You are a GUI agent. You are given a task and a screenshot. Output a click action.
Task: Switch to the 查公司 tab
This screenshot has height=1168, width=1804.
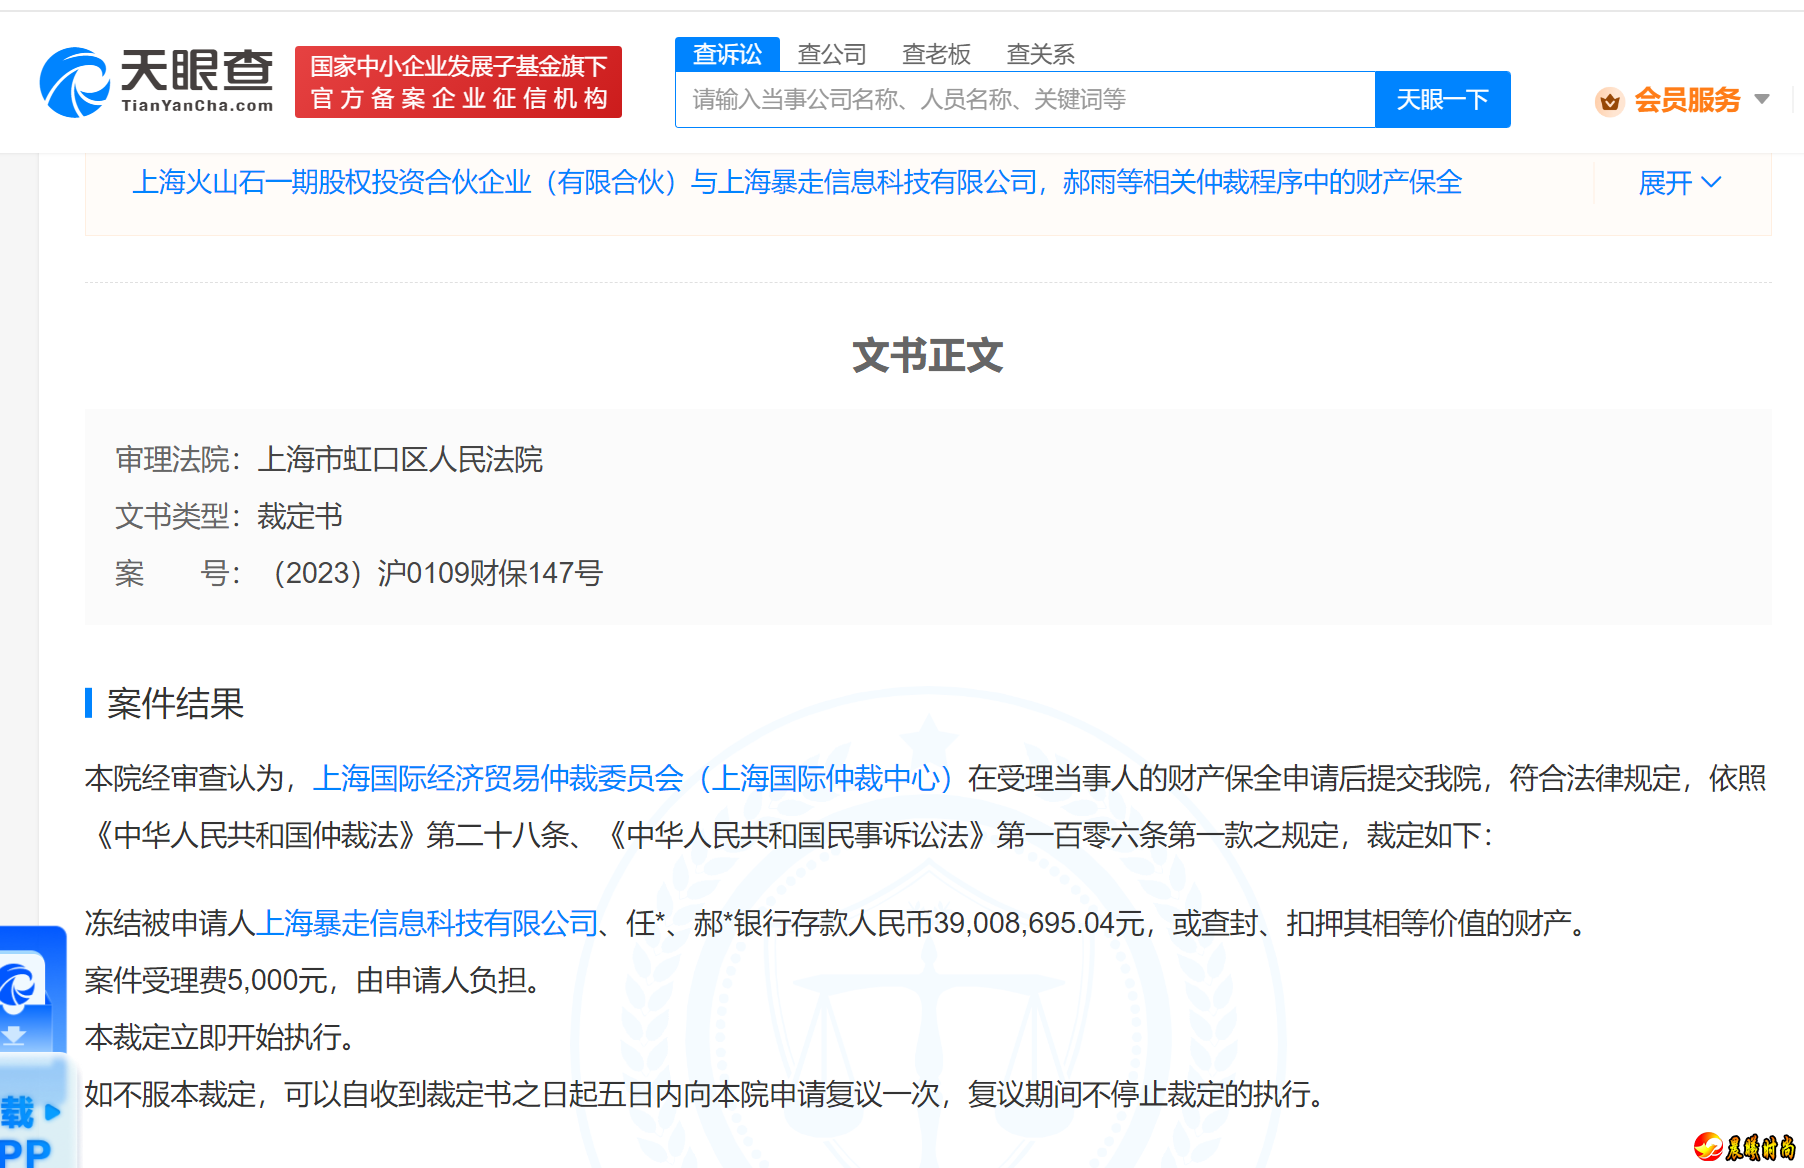point(832,54)
